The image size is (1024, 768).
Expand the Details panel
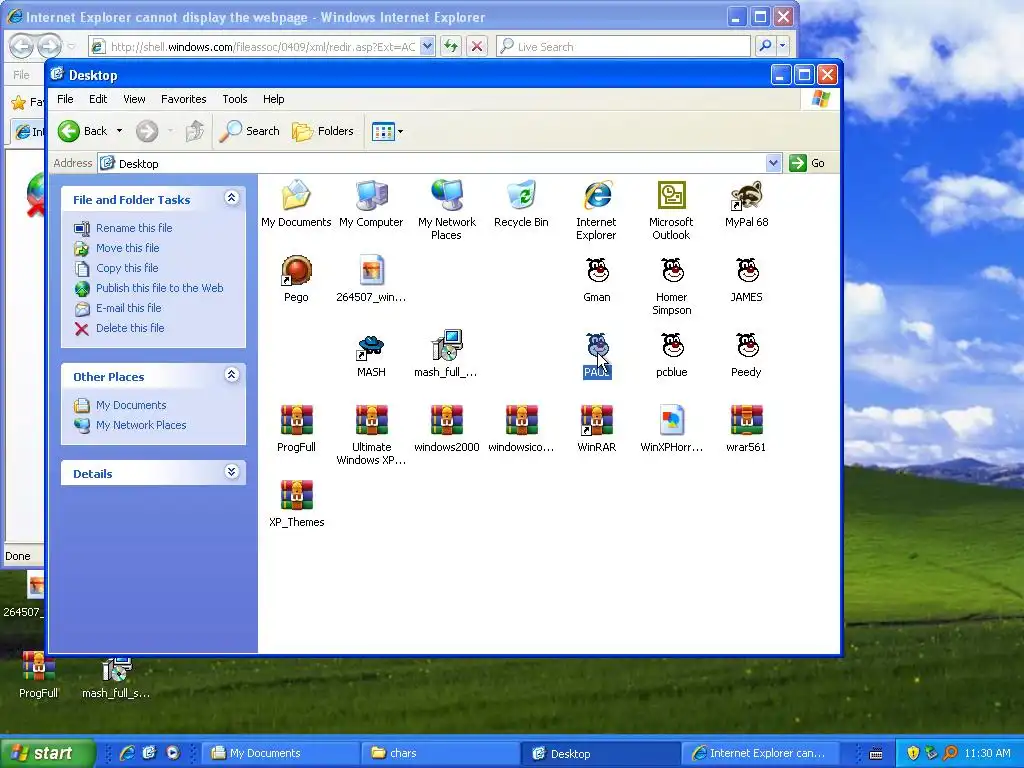[x=231, y=472]
